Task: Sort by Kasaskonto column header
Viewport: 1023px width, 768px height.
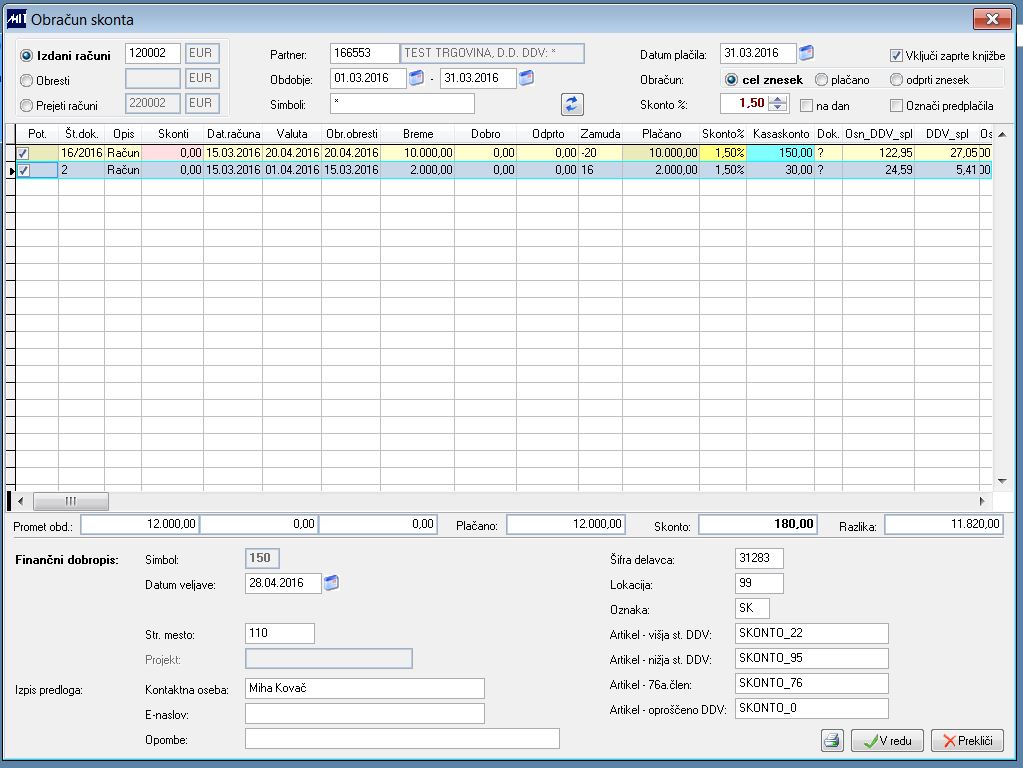Action: (x=780, y=134)
